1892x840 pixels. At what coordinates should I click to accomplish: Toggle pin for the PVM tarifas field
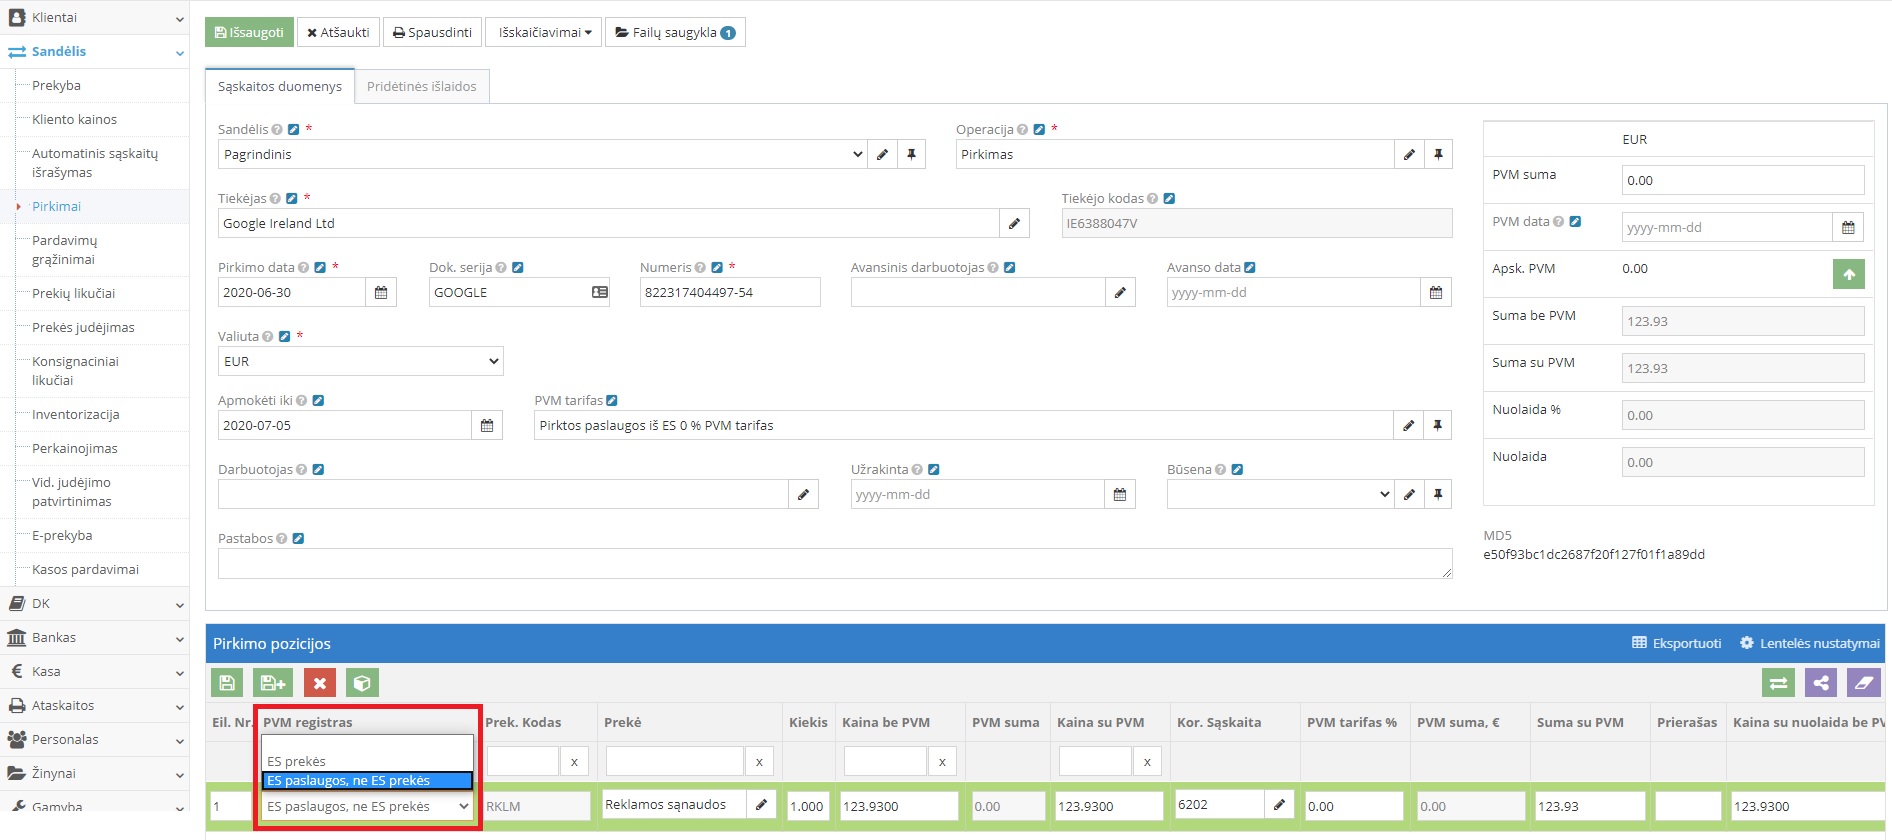(1437, 425)
